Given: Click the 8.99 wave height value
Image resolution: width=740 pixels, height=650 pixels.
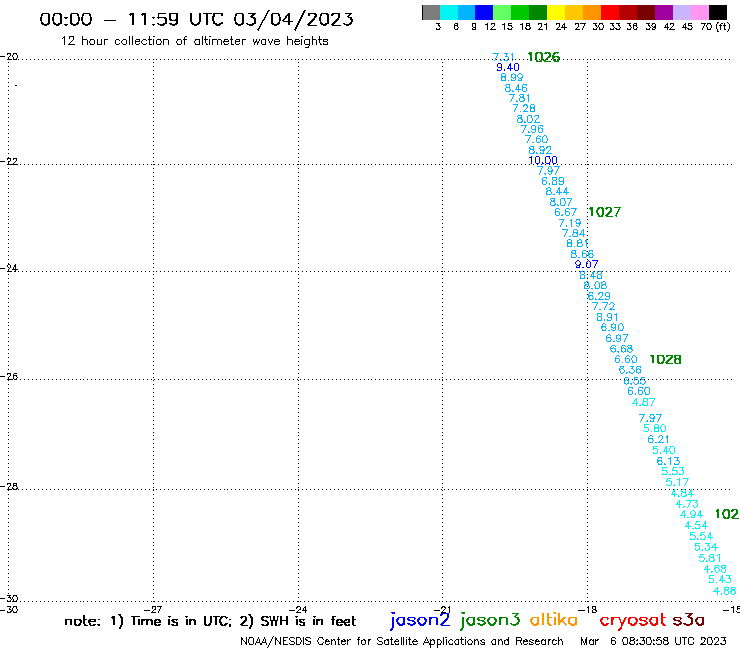Looking at the screenshot, I should click(512, 77).
